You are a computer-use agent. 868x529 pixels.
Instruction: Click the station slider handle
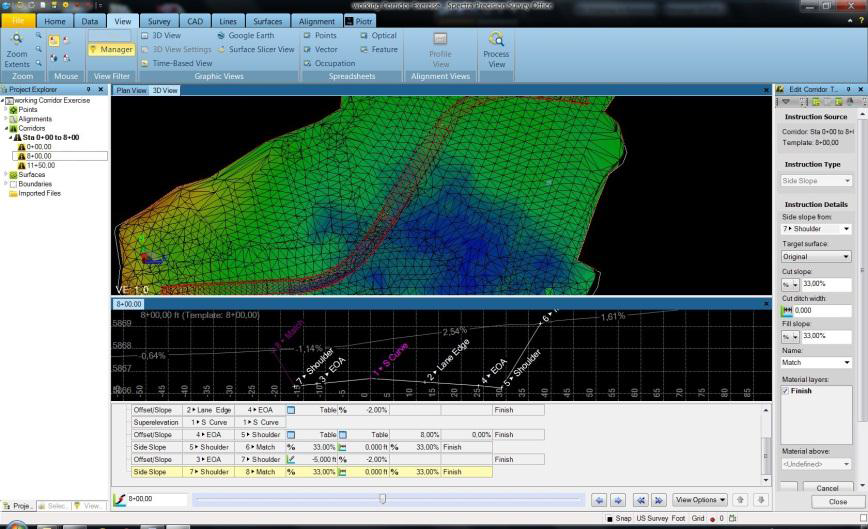[x=382, y=499]
